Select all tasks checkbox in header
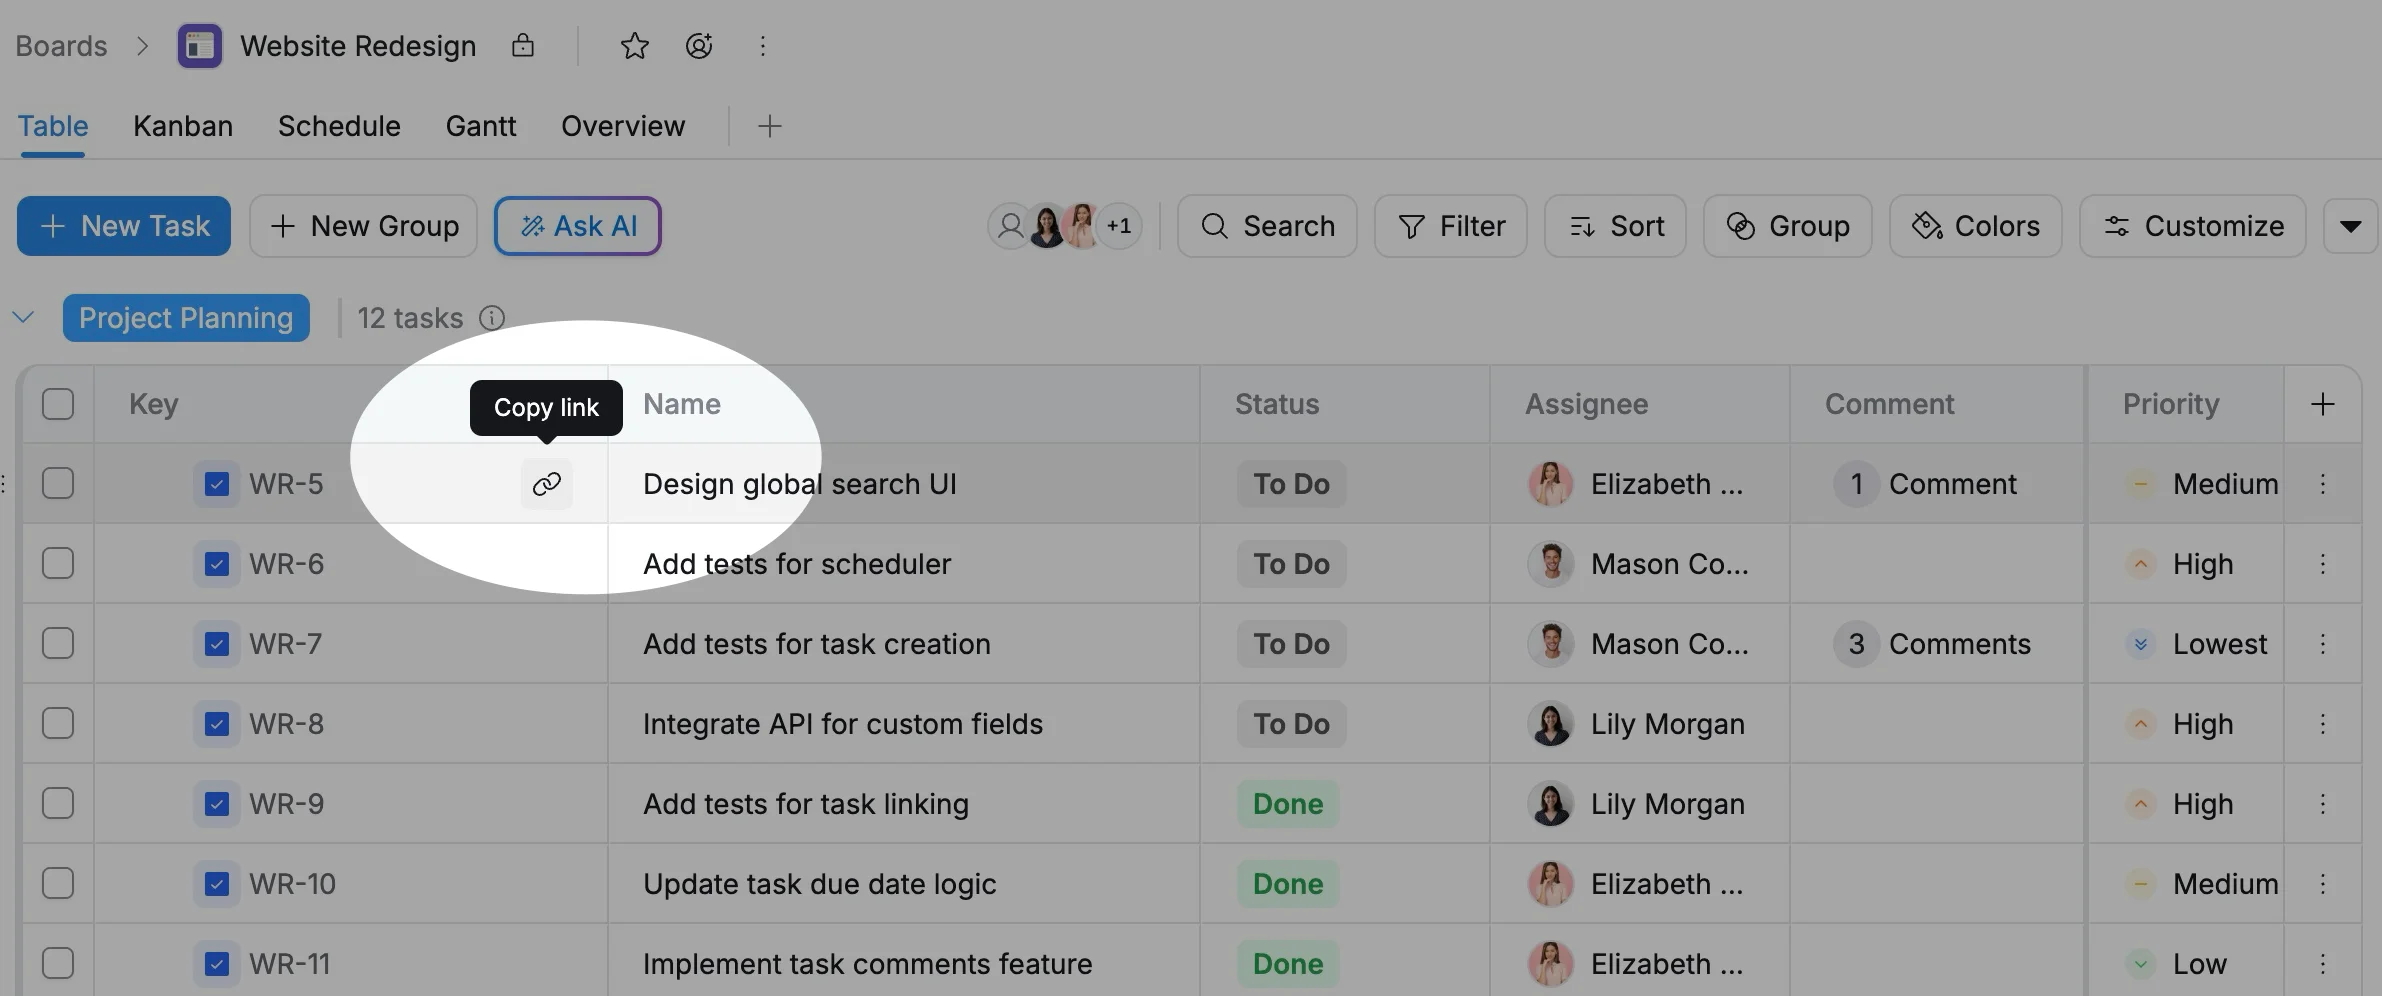Viewport: 2382px width, 996px height. click(x=58, y=404)
